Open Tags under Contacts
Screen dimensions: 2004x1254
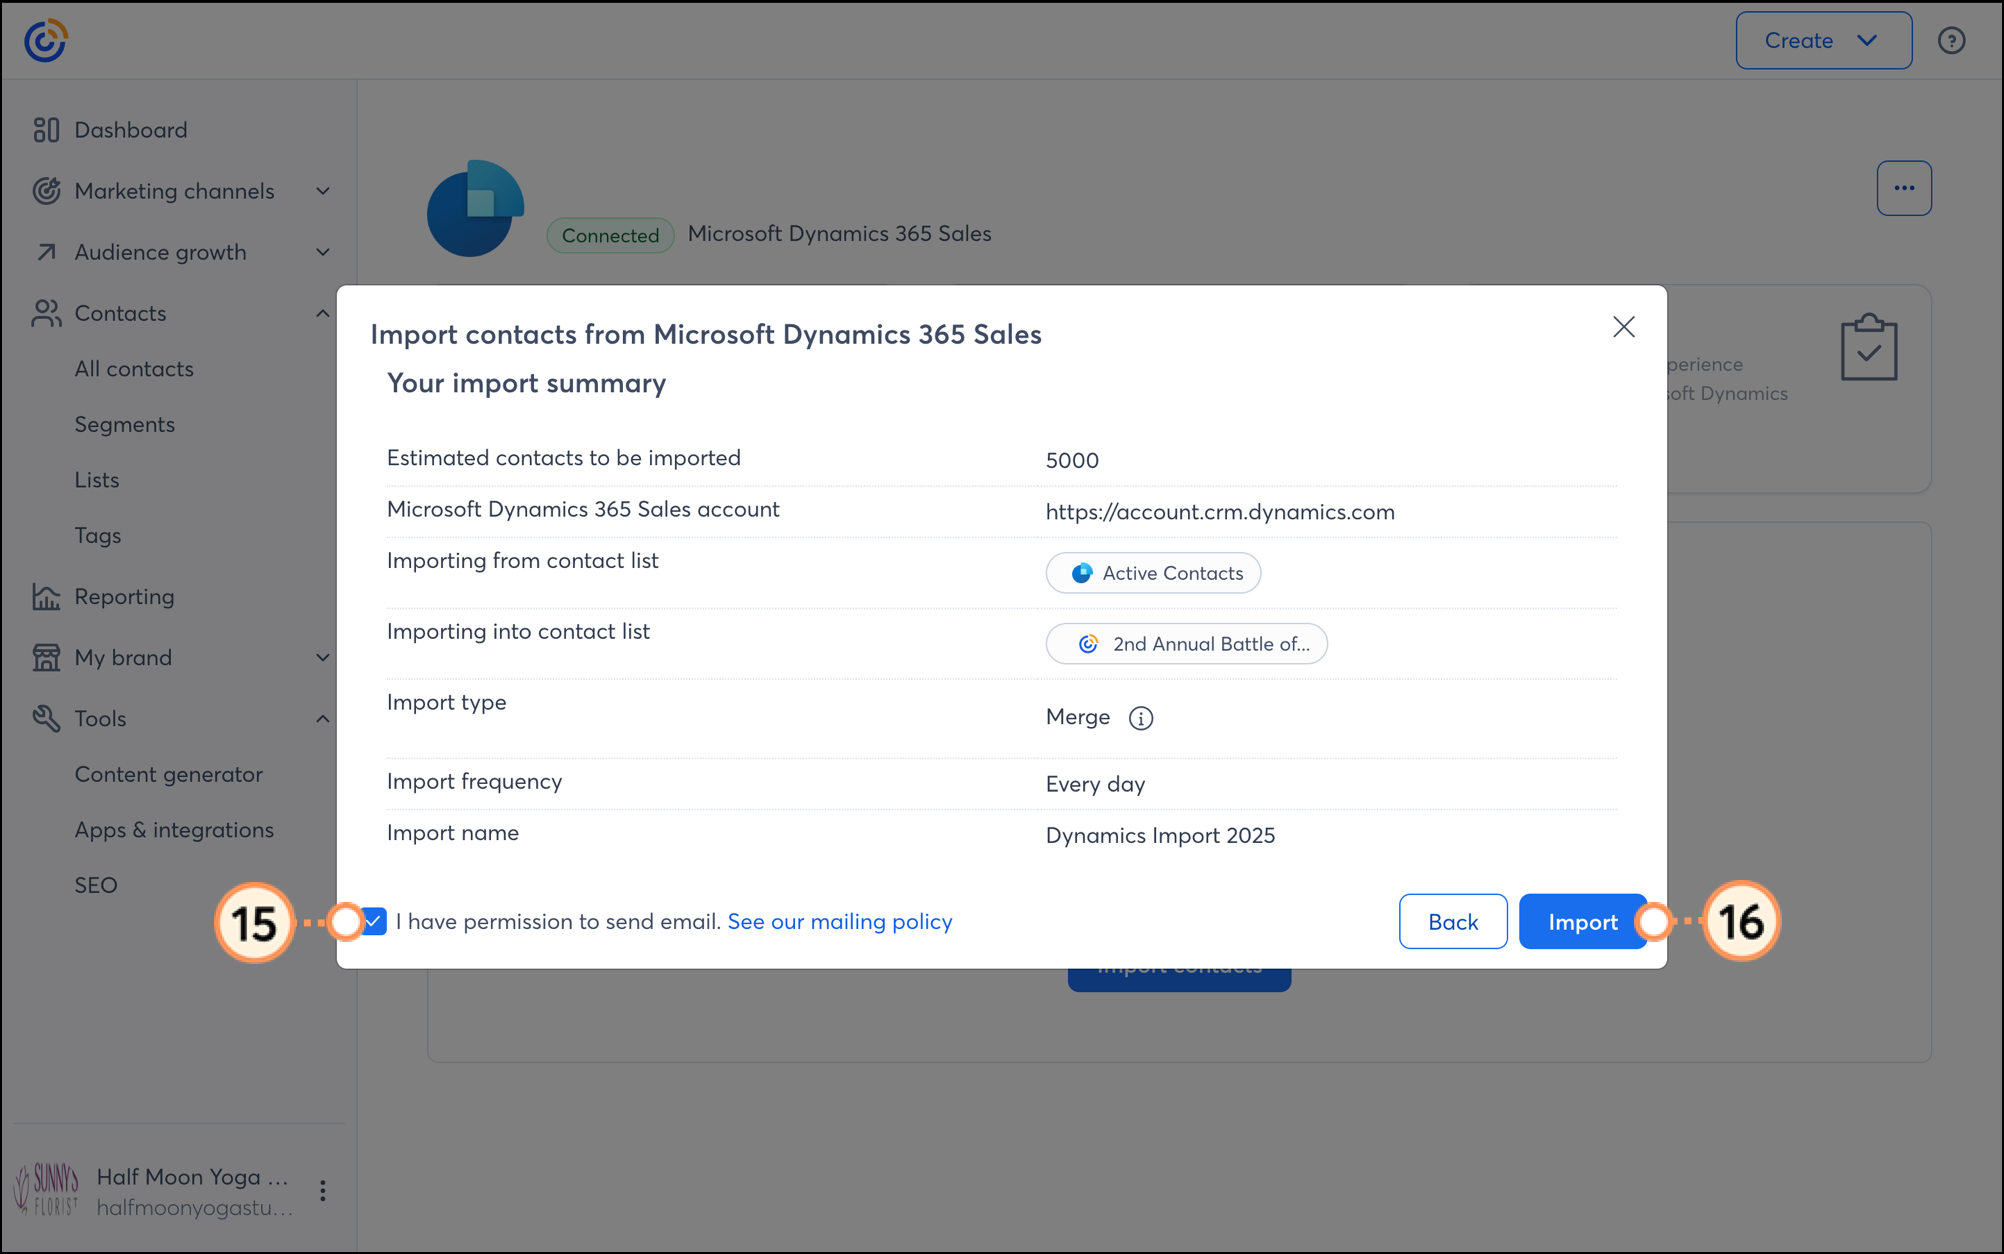tap(98, 536)
